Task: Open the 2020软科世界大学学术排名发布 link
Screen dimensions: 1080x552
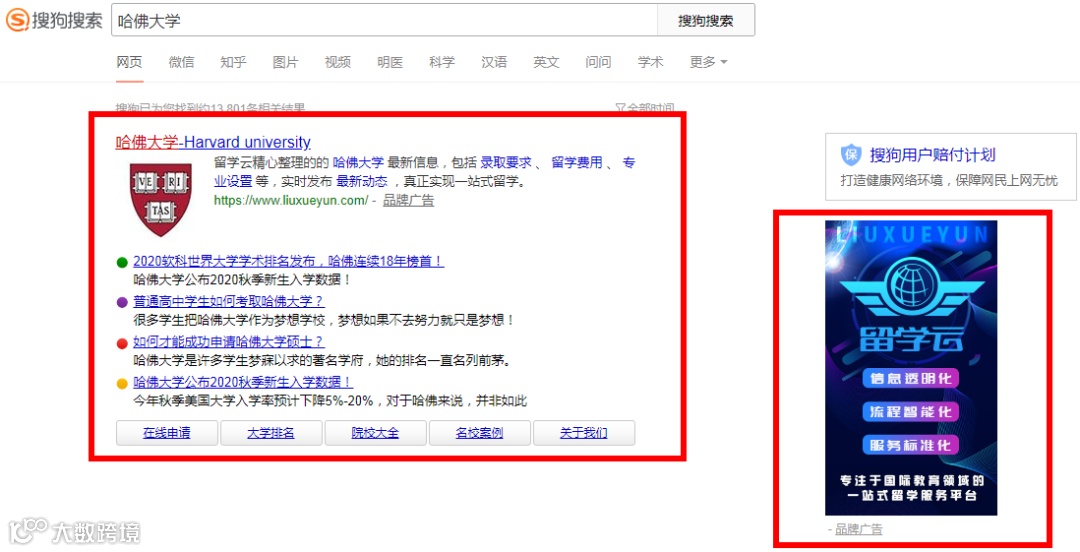Action: tap(289, 261)
